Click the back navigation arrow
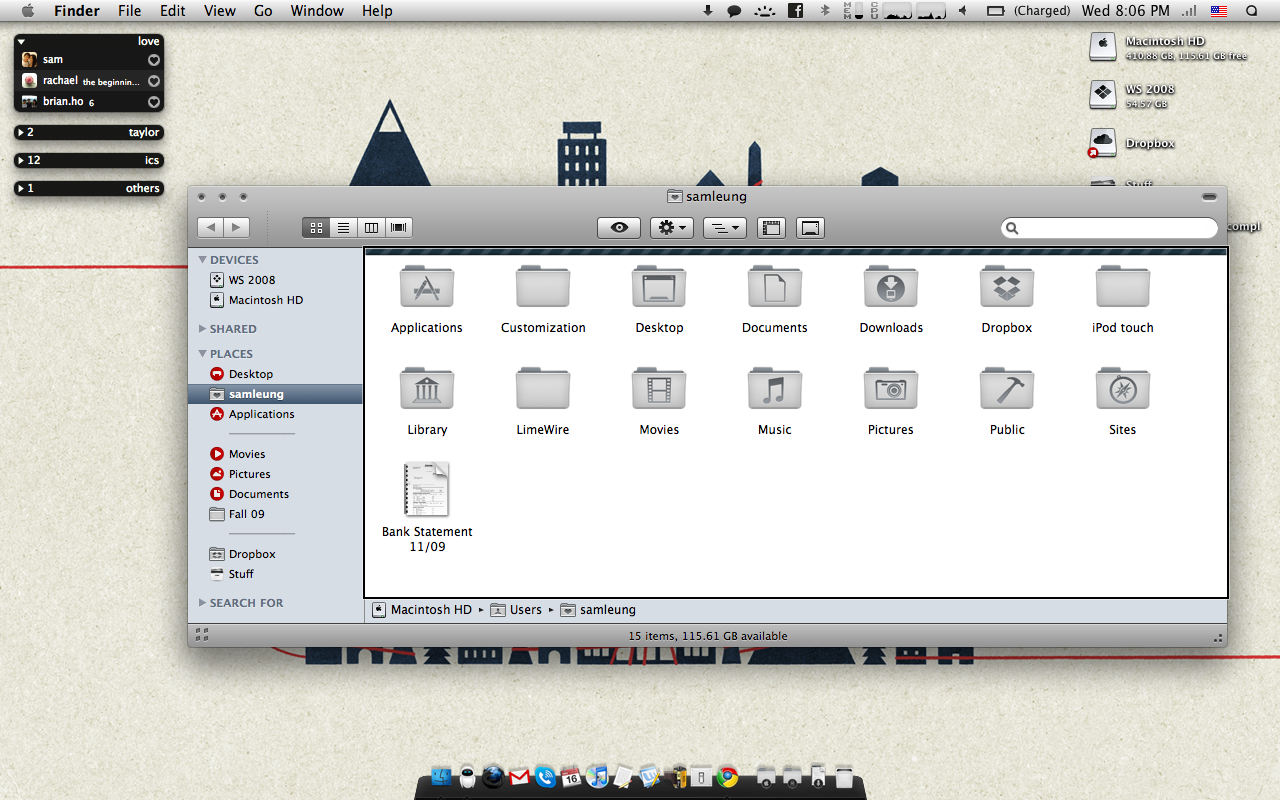1280x800 pixels. [x=210, y=227]
